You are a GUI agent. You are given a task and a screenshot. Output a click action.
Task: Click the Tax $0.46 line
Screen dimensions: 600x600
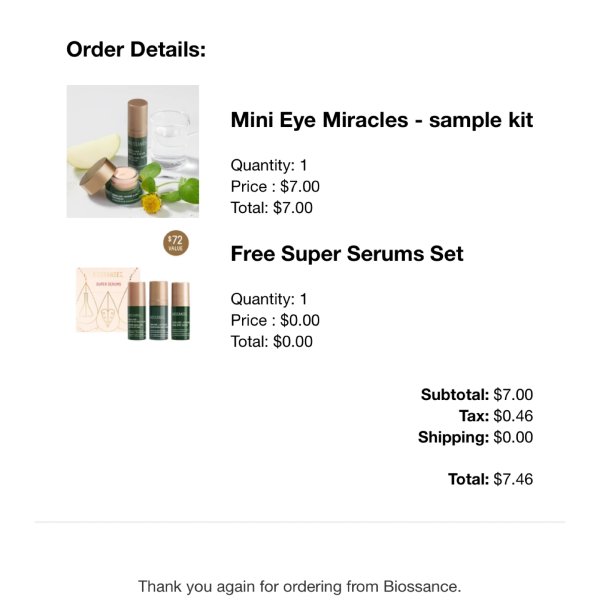click(x=496, y=416)
